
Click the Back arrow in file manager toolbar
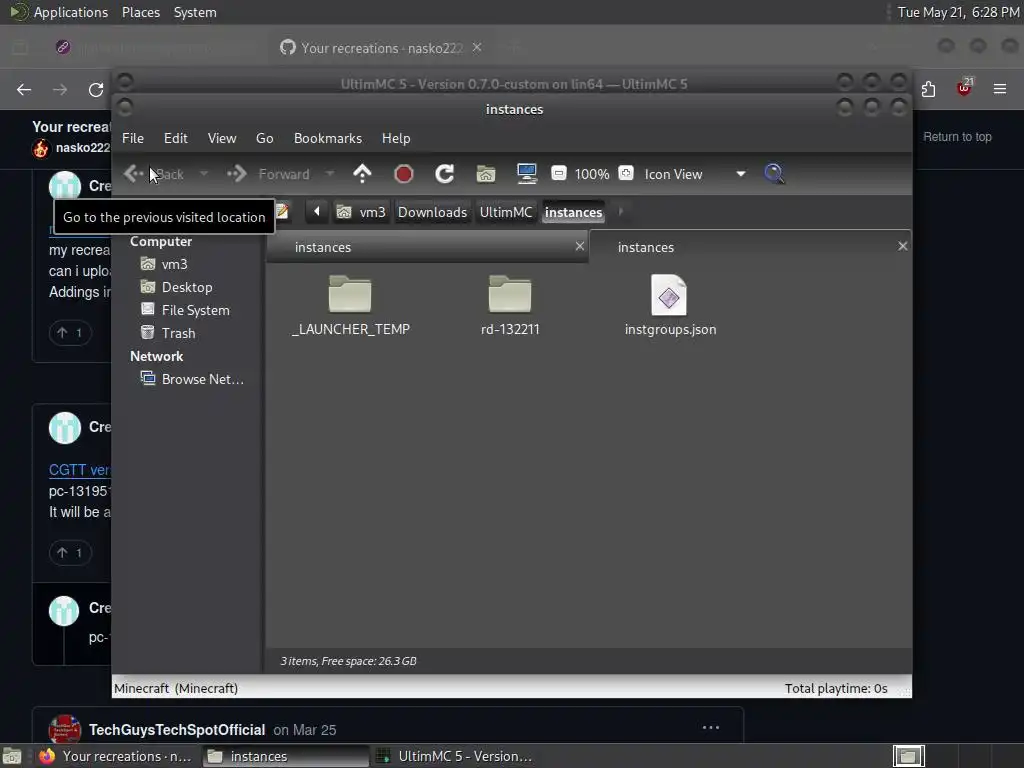[x=154, y=174]
